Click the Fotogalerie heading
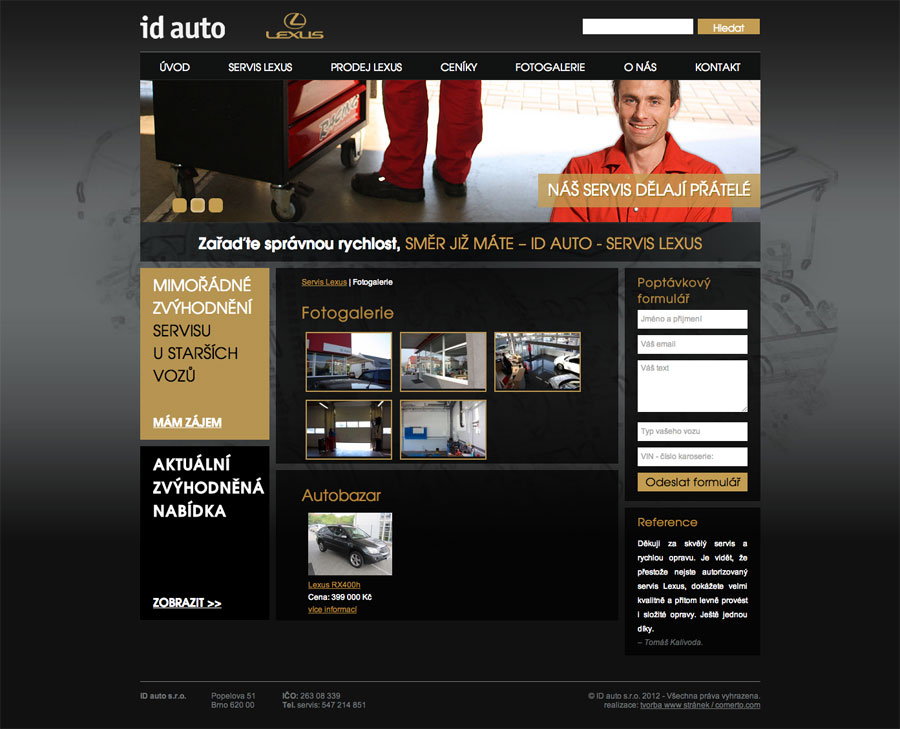 pos(347,313)
